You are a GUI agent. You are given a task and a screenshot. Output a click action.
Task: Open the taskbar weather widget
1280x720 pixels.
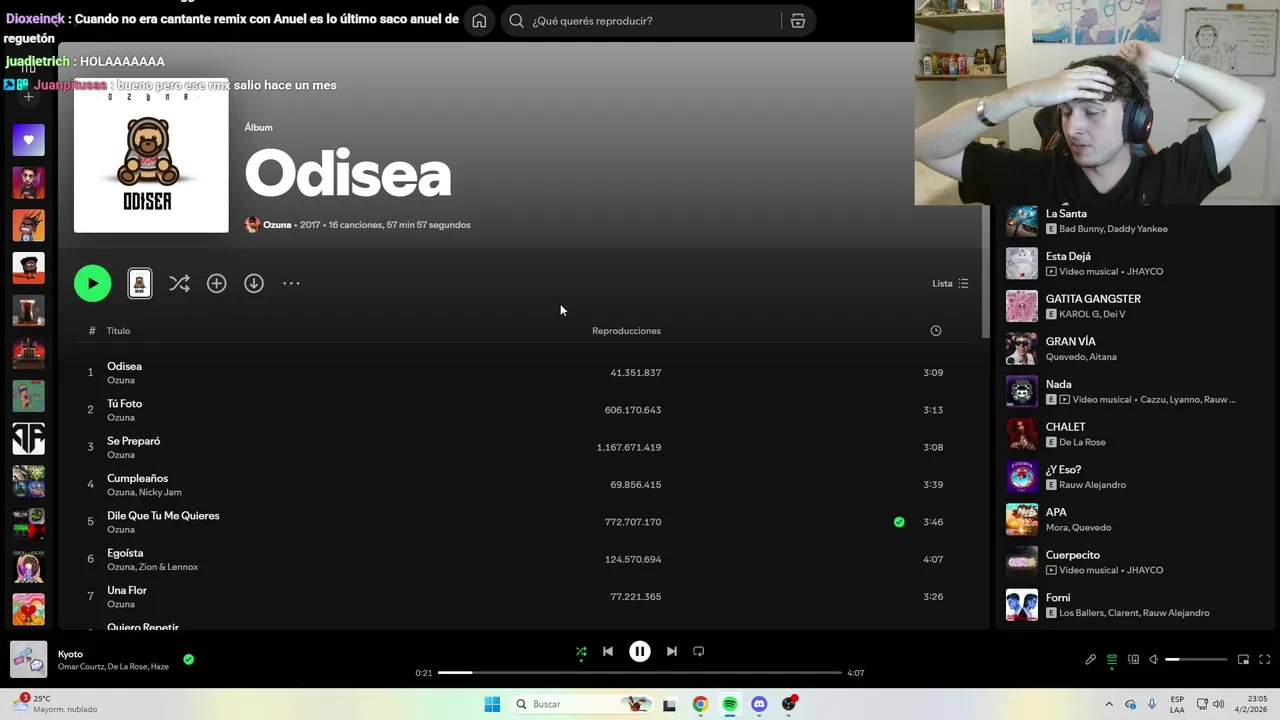pos(55,704)
